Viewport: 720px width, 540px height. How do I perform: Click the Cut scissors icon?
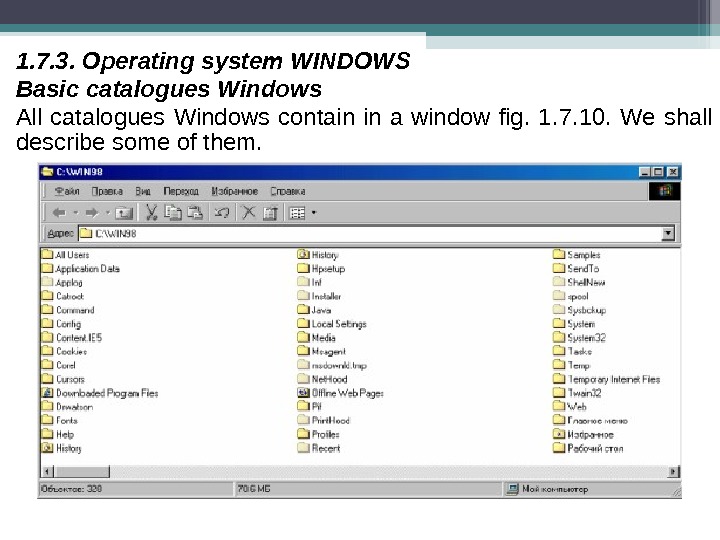coord(152,212)
